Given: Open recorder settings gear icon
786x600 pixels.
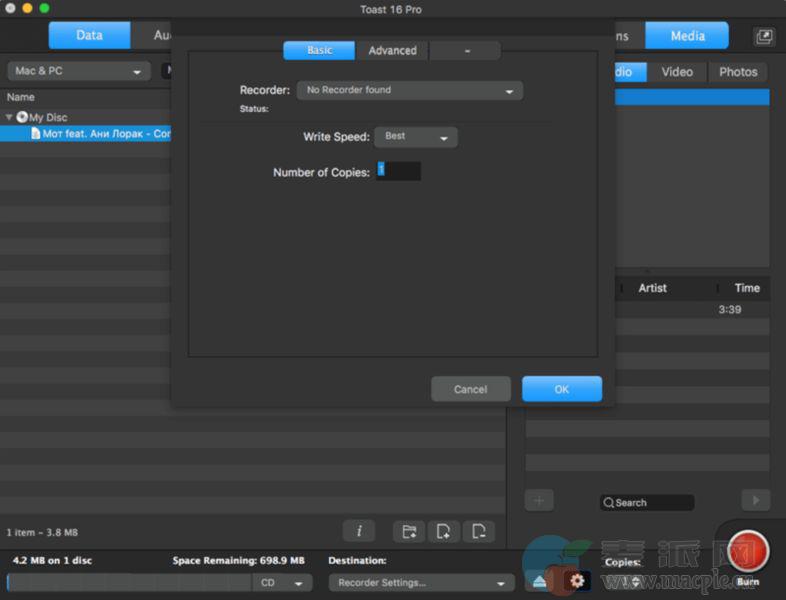Looking at the screenshot, I should pos(576,581).
